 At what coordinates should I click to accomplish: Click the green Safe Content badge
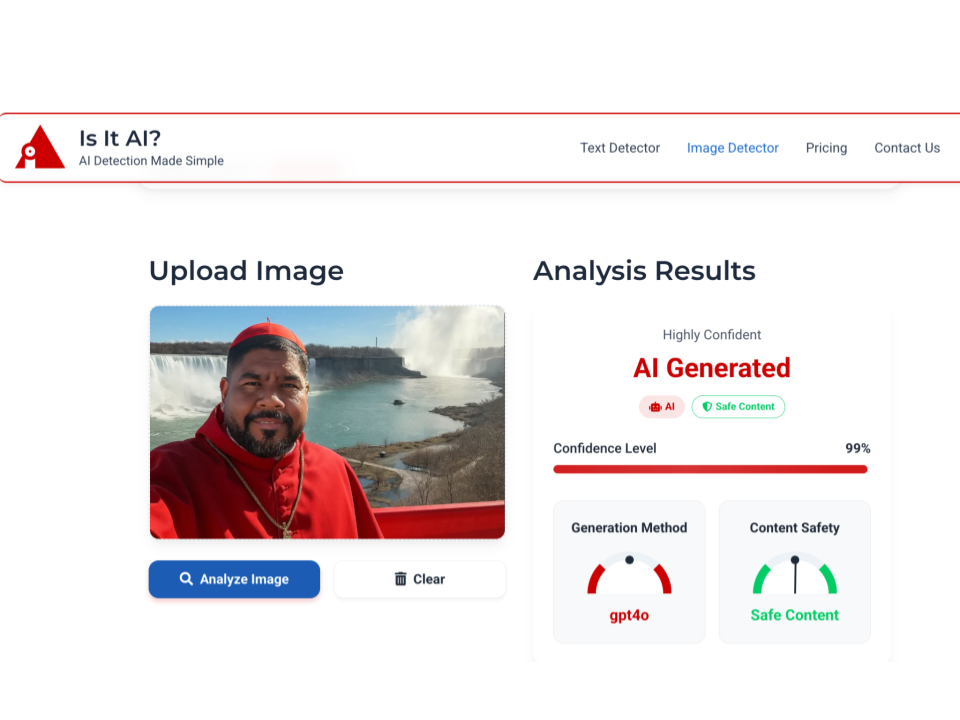738,407
